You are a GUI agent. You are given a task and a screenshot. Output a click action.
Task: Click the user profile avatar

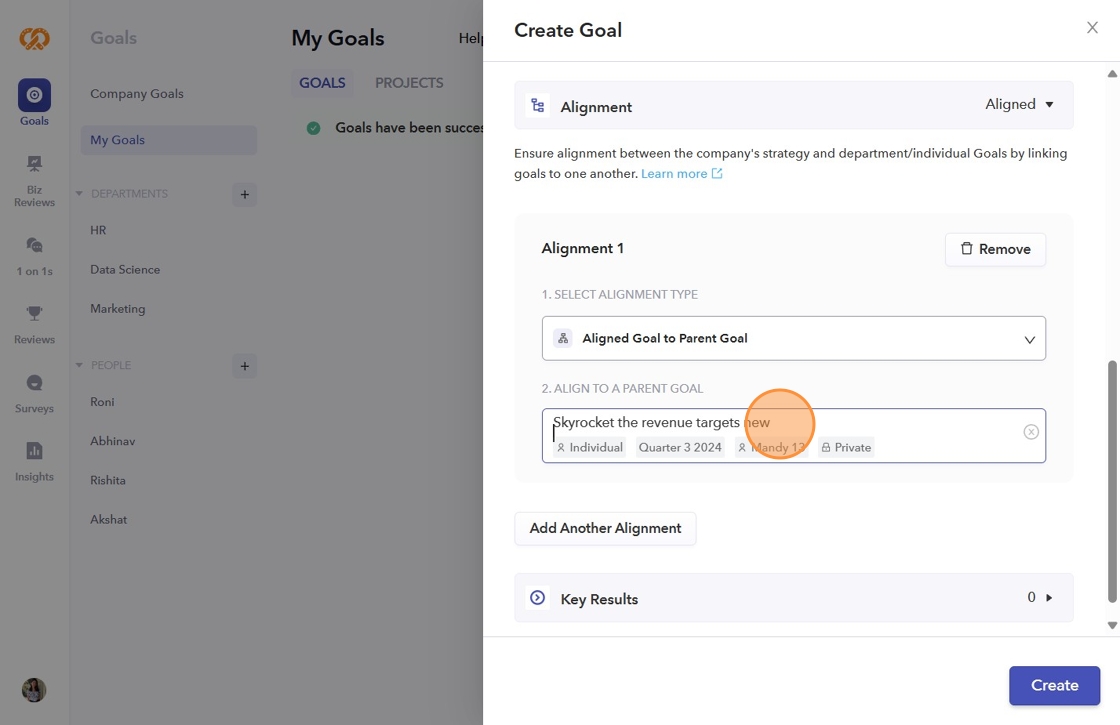pos(34,690)
